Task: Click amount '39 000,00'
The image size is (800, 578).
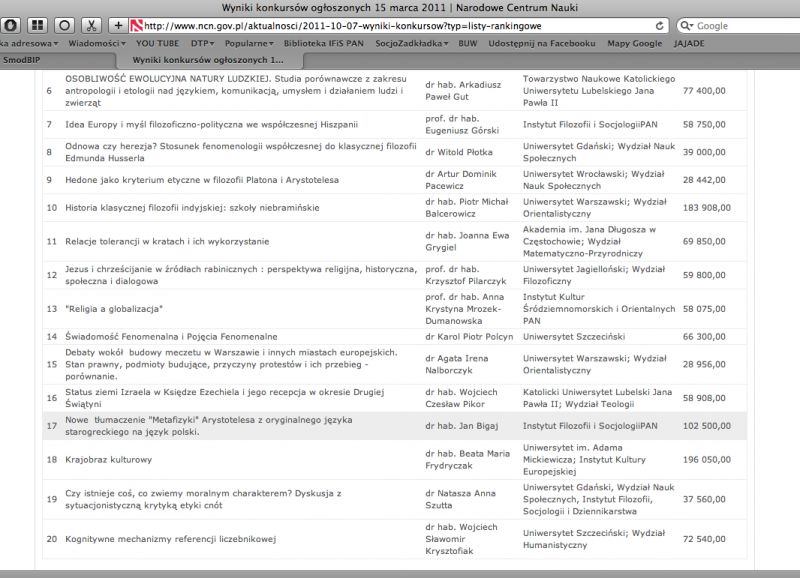Action: [x=704, y=152]
